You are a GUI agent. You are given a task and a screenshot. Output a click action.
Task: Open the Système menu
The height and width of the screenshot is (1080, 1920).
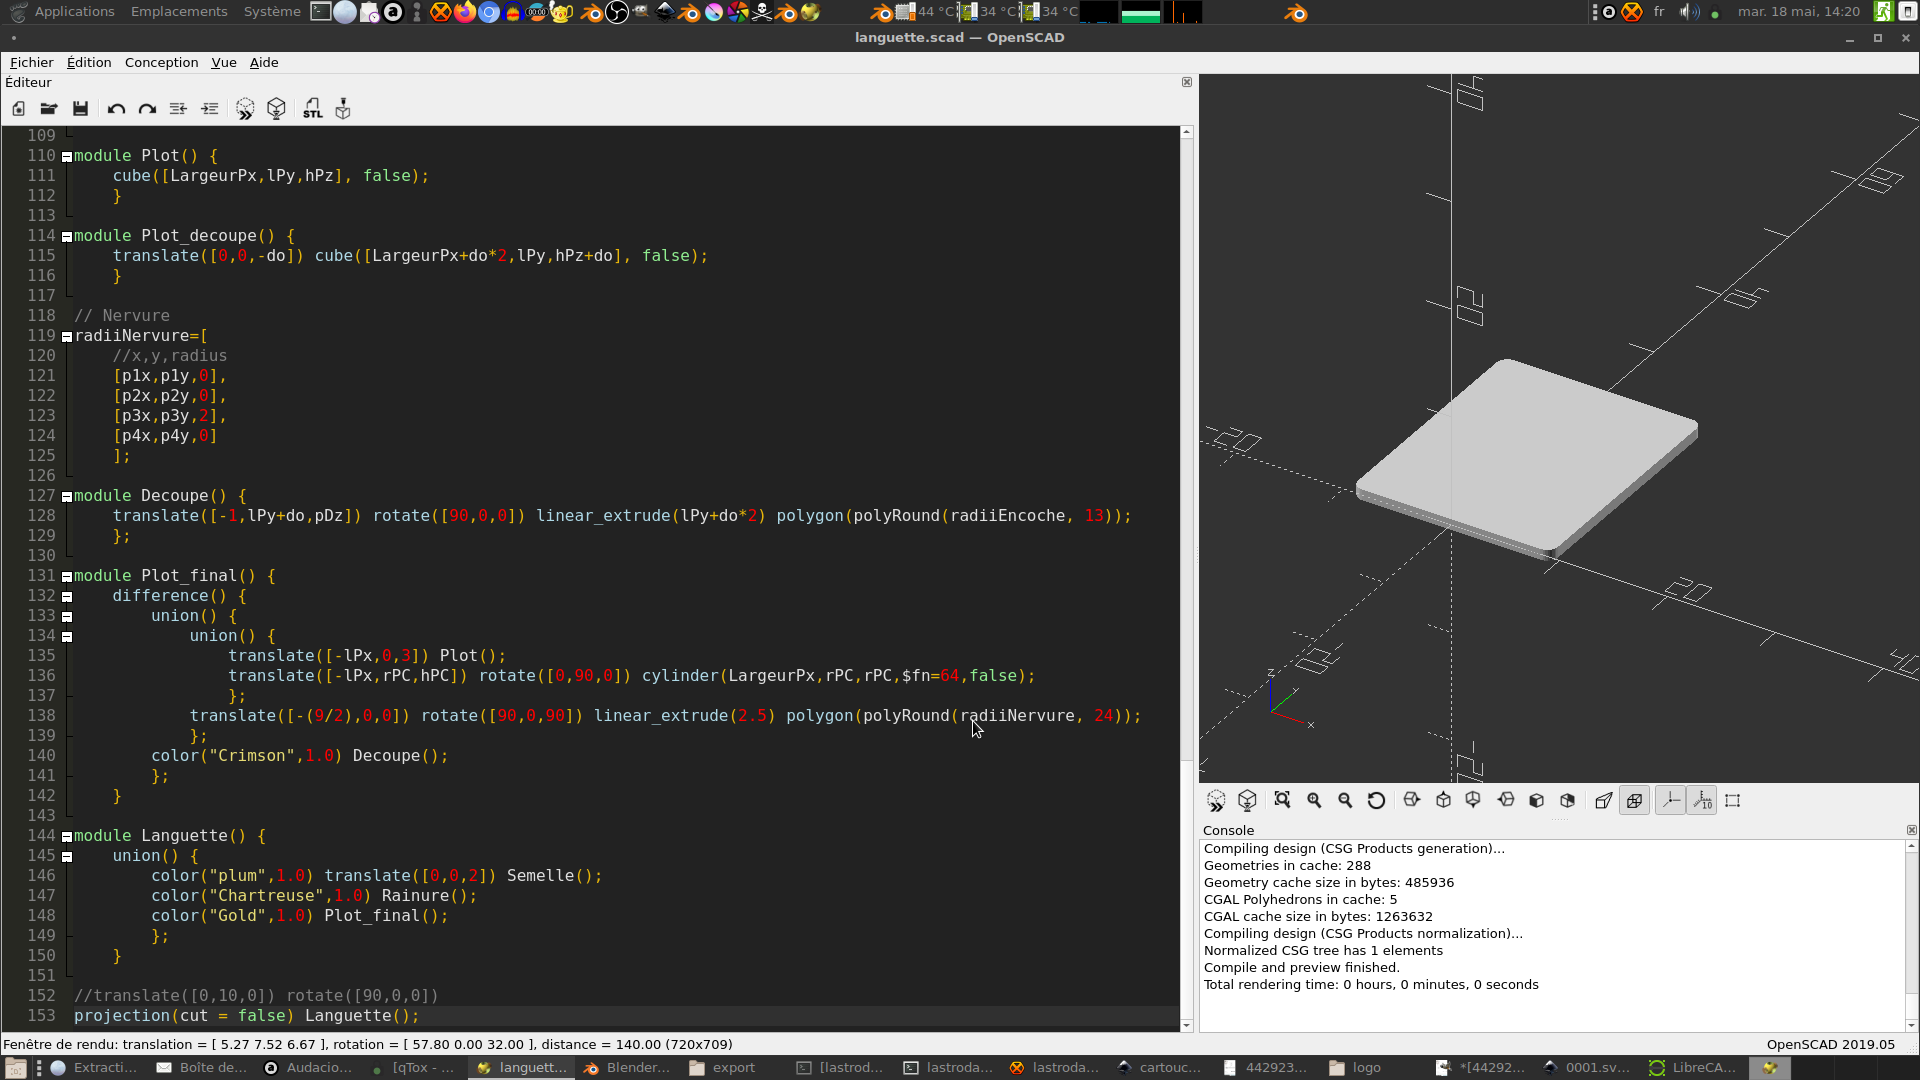click(x=272, y=12)
